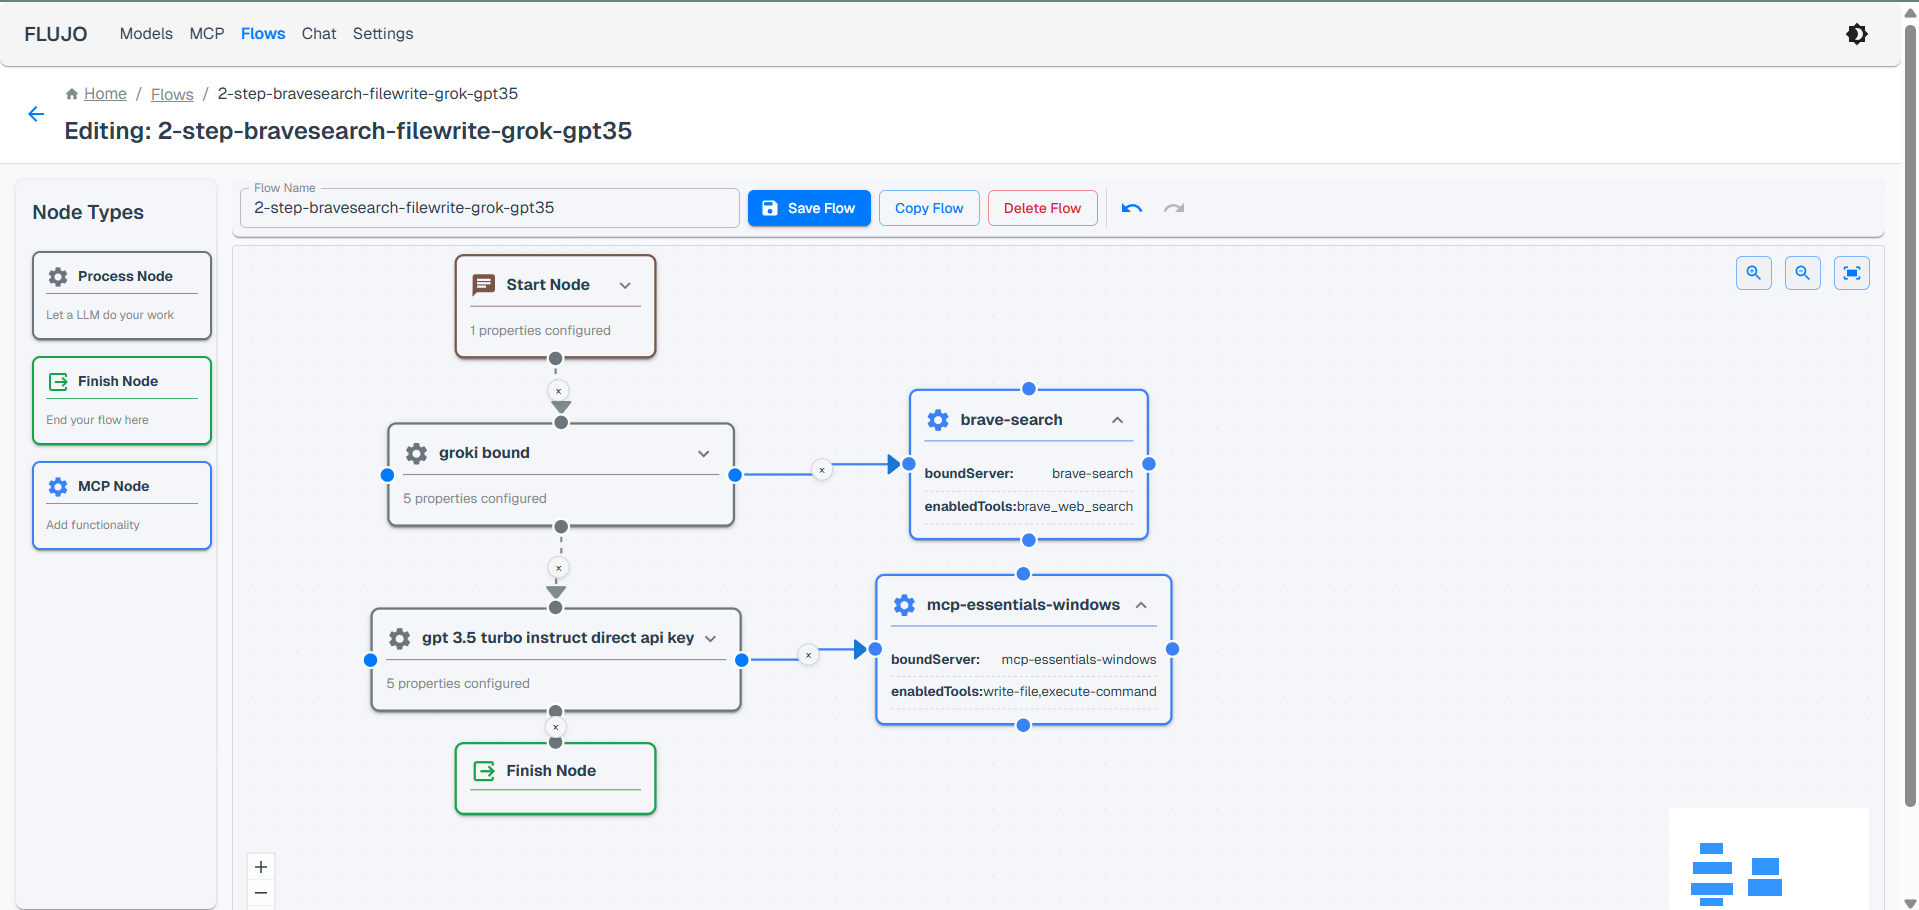This screenshot has width=1919, height=910.
Task: Click the magnifier zoom-in icon on canvas
Action: [x=1753, y=273]
